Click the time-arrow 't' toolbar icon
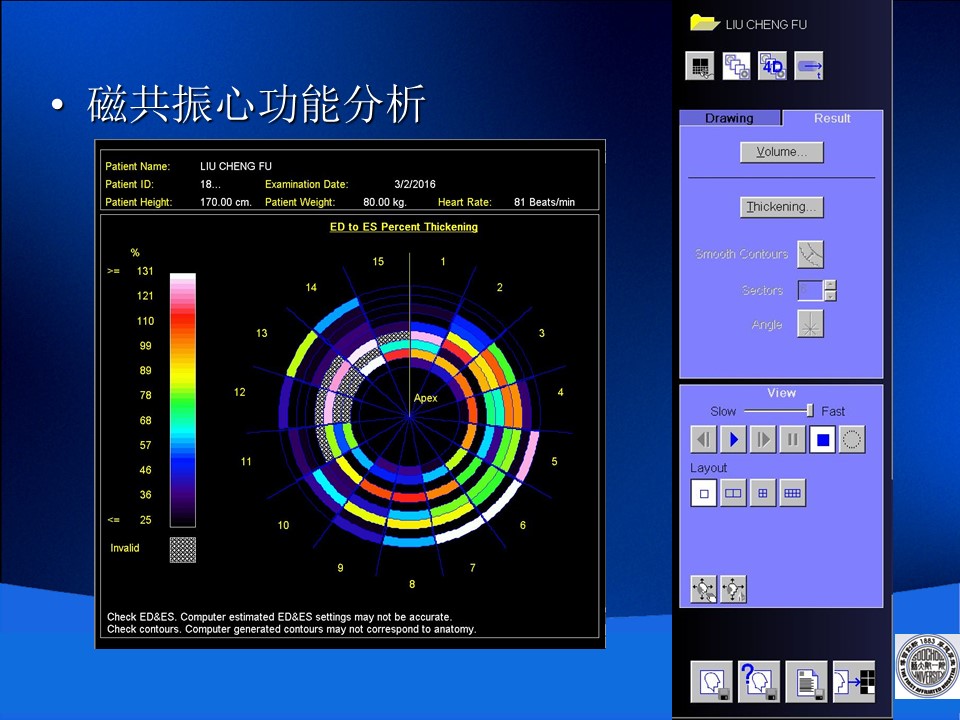Viewport: 960px width, 720px height. pos(809,66)
